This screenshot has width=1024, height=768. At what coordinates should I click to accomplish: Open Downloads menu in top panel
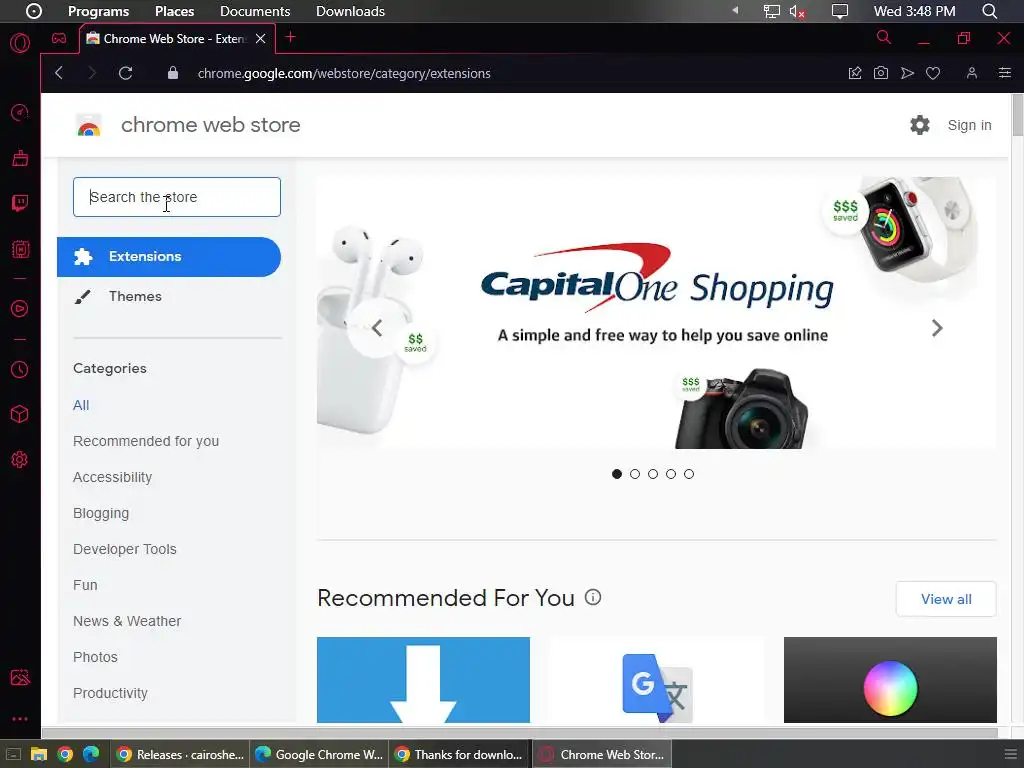(350, 11)
